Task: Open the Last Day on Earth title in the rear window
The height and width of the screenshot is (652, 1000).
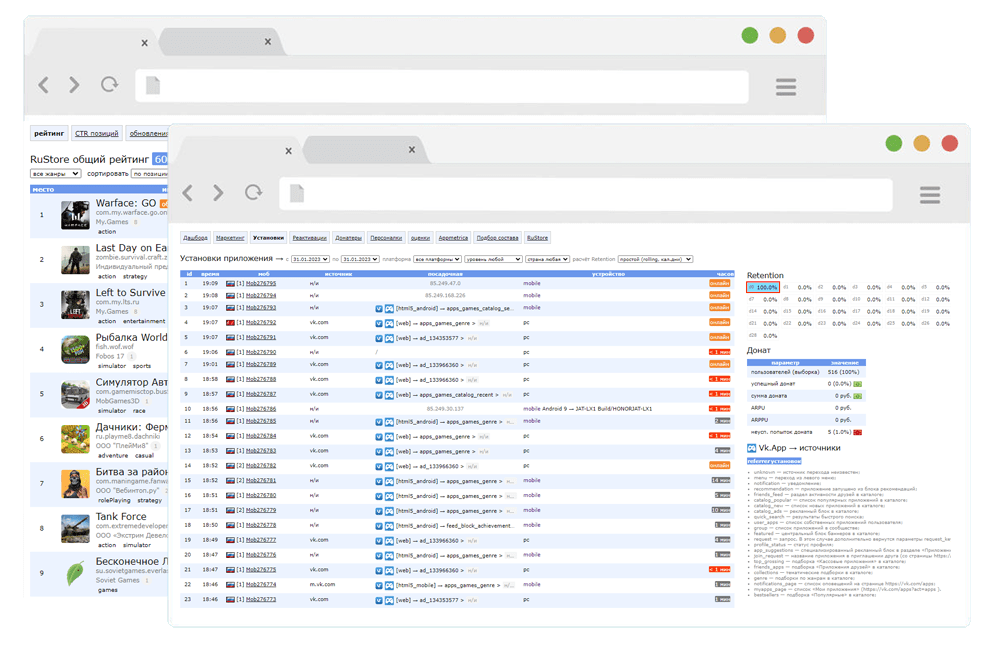Action: [131, 248]
